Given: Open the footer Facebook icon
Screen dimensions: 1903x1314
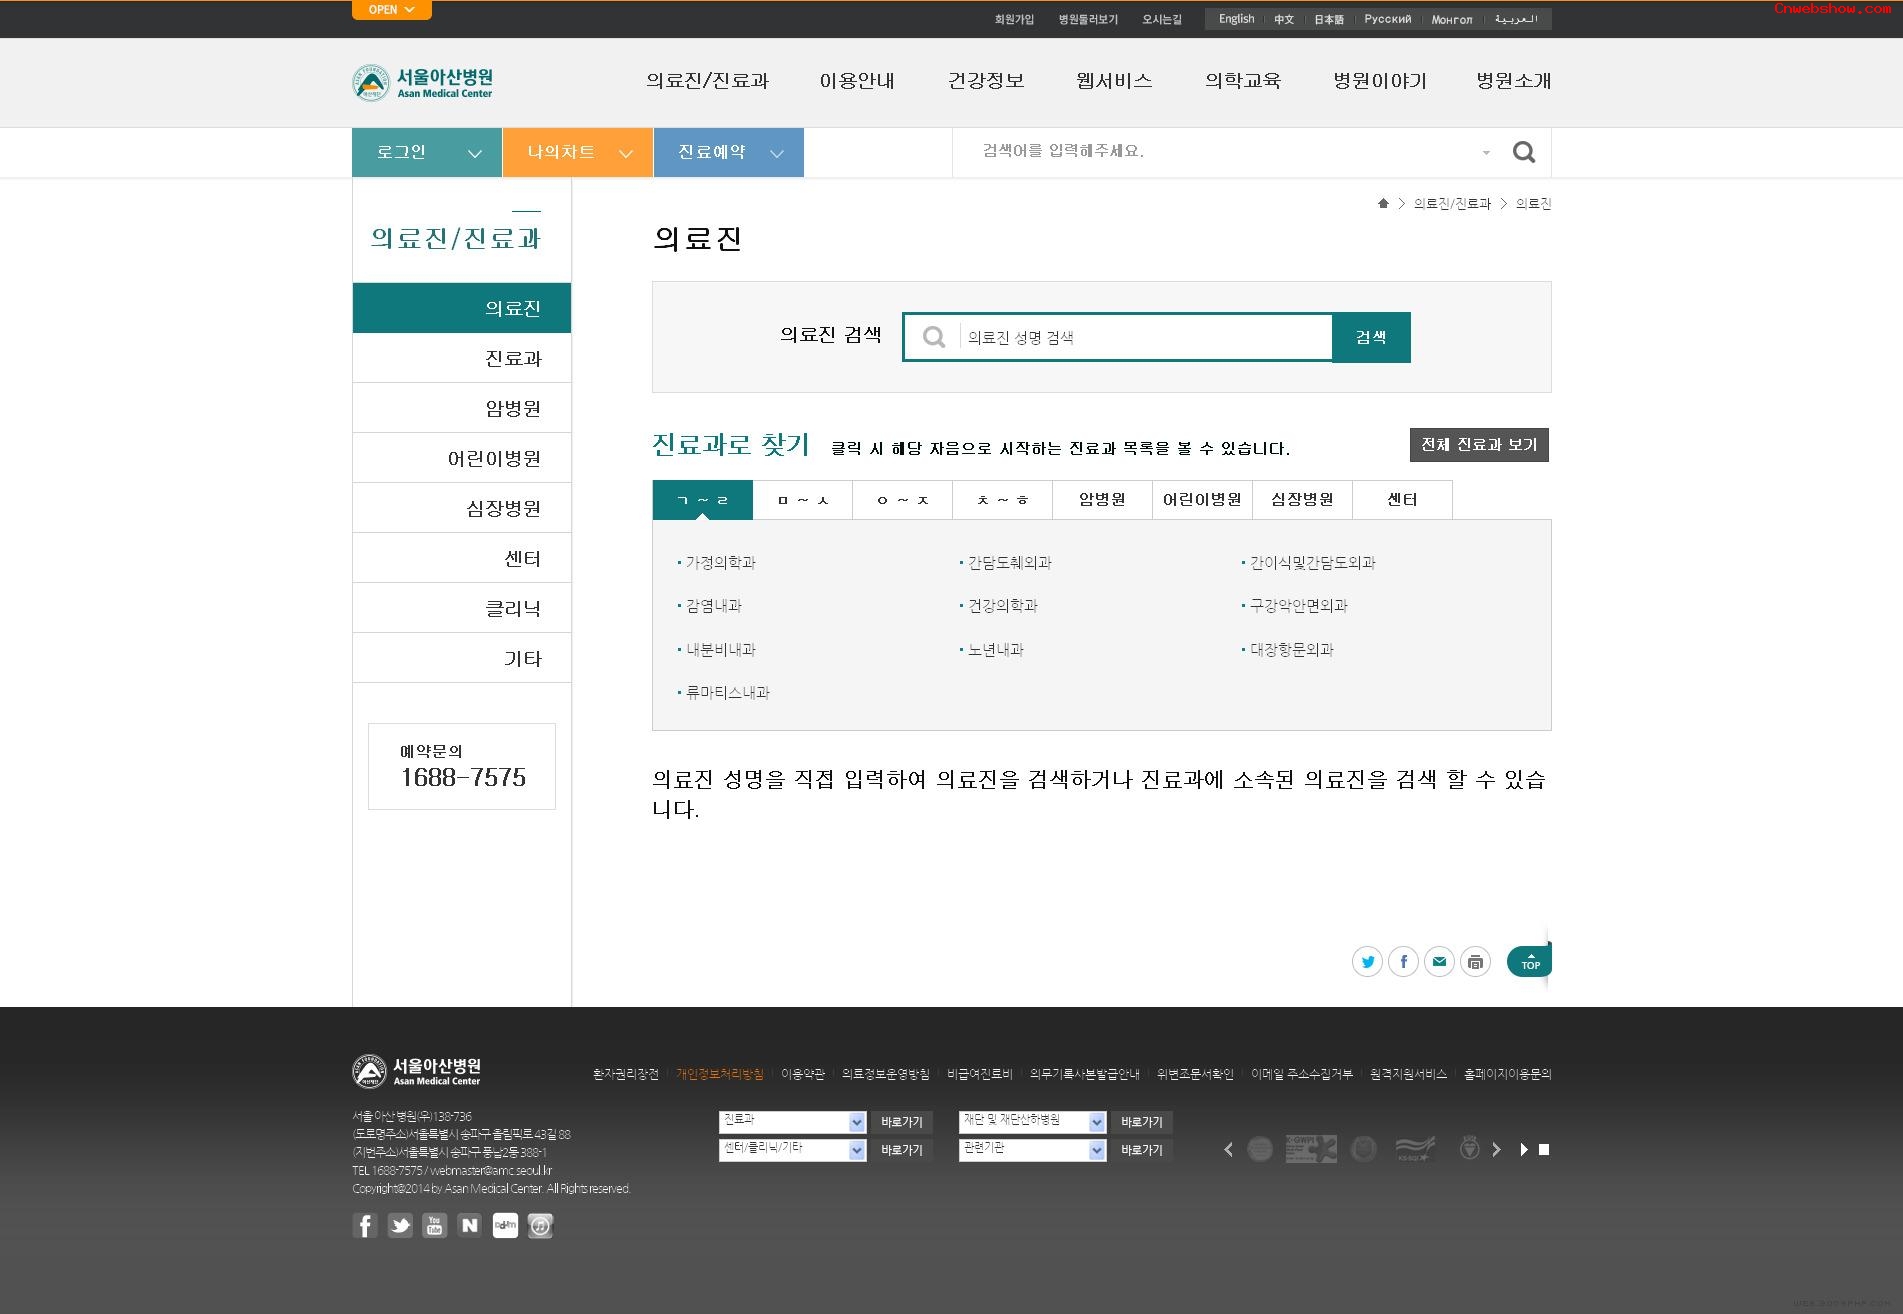Looking at the screenshot, I should pos(365,1225).
